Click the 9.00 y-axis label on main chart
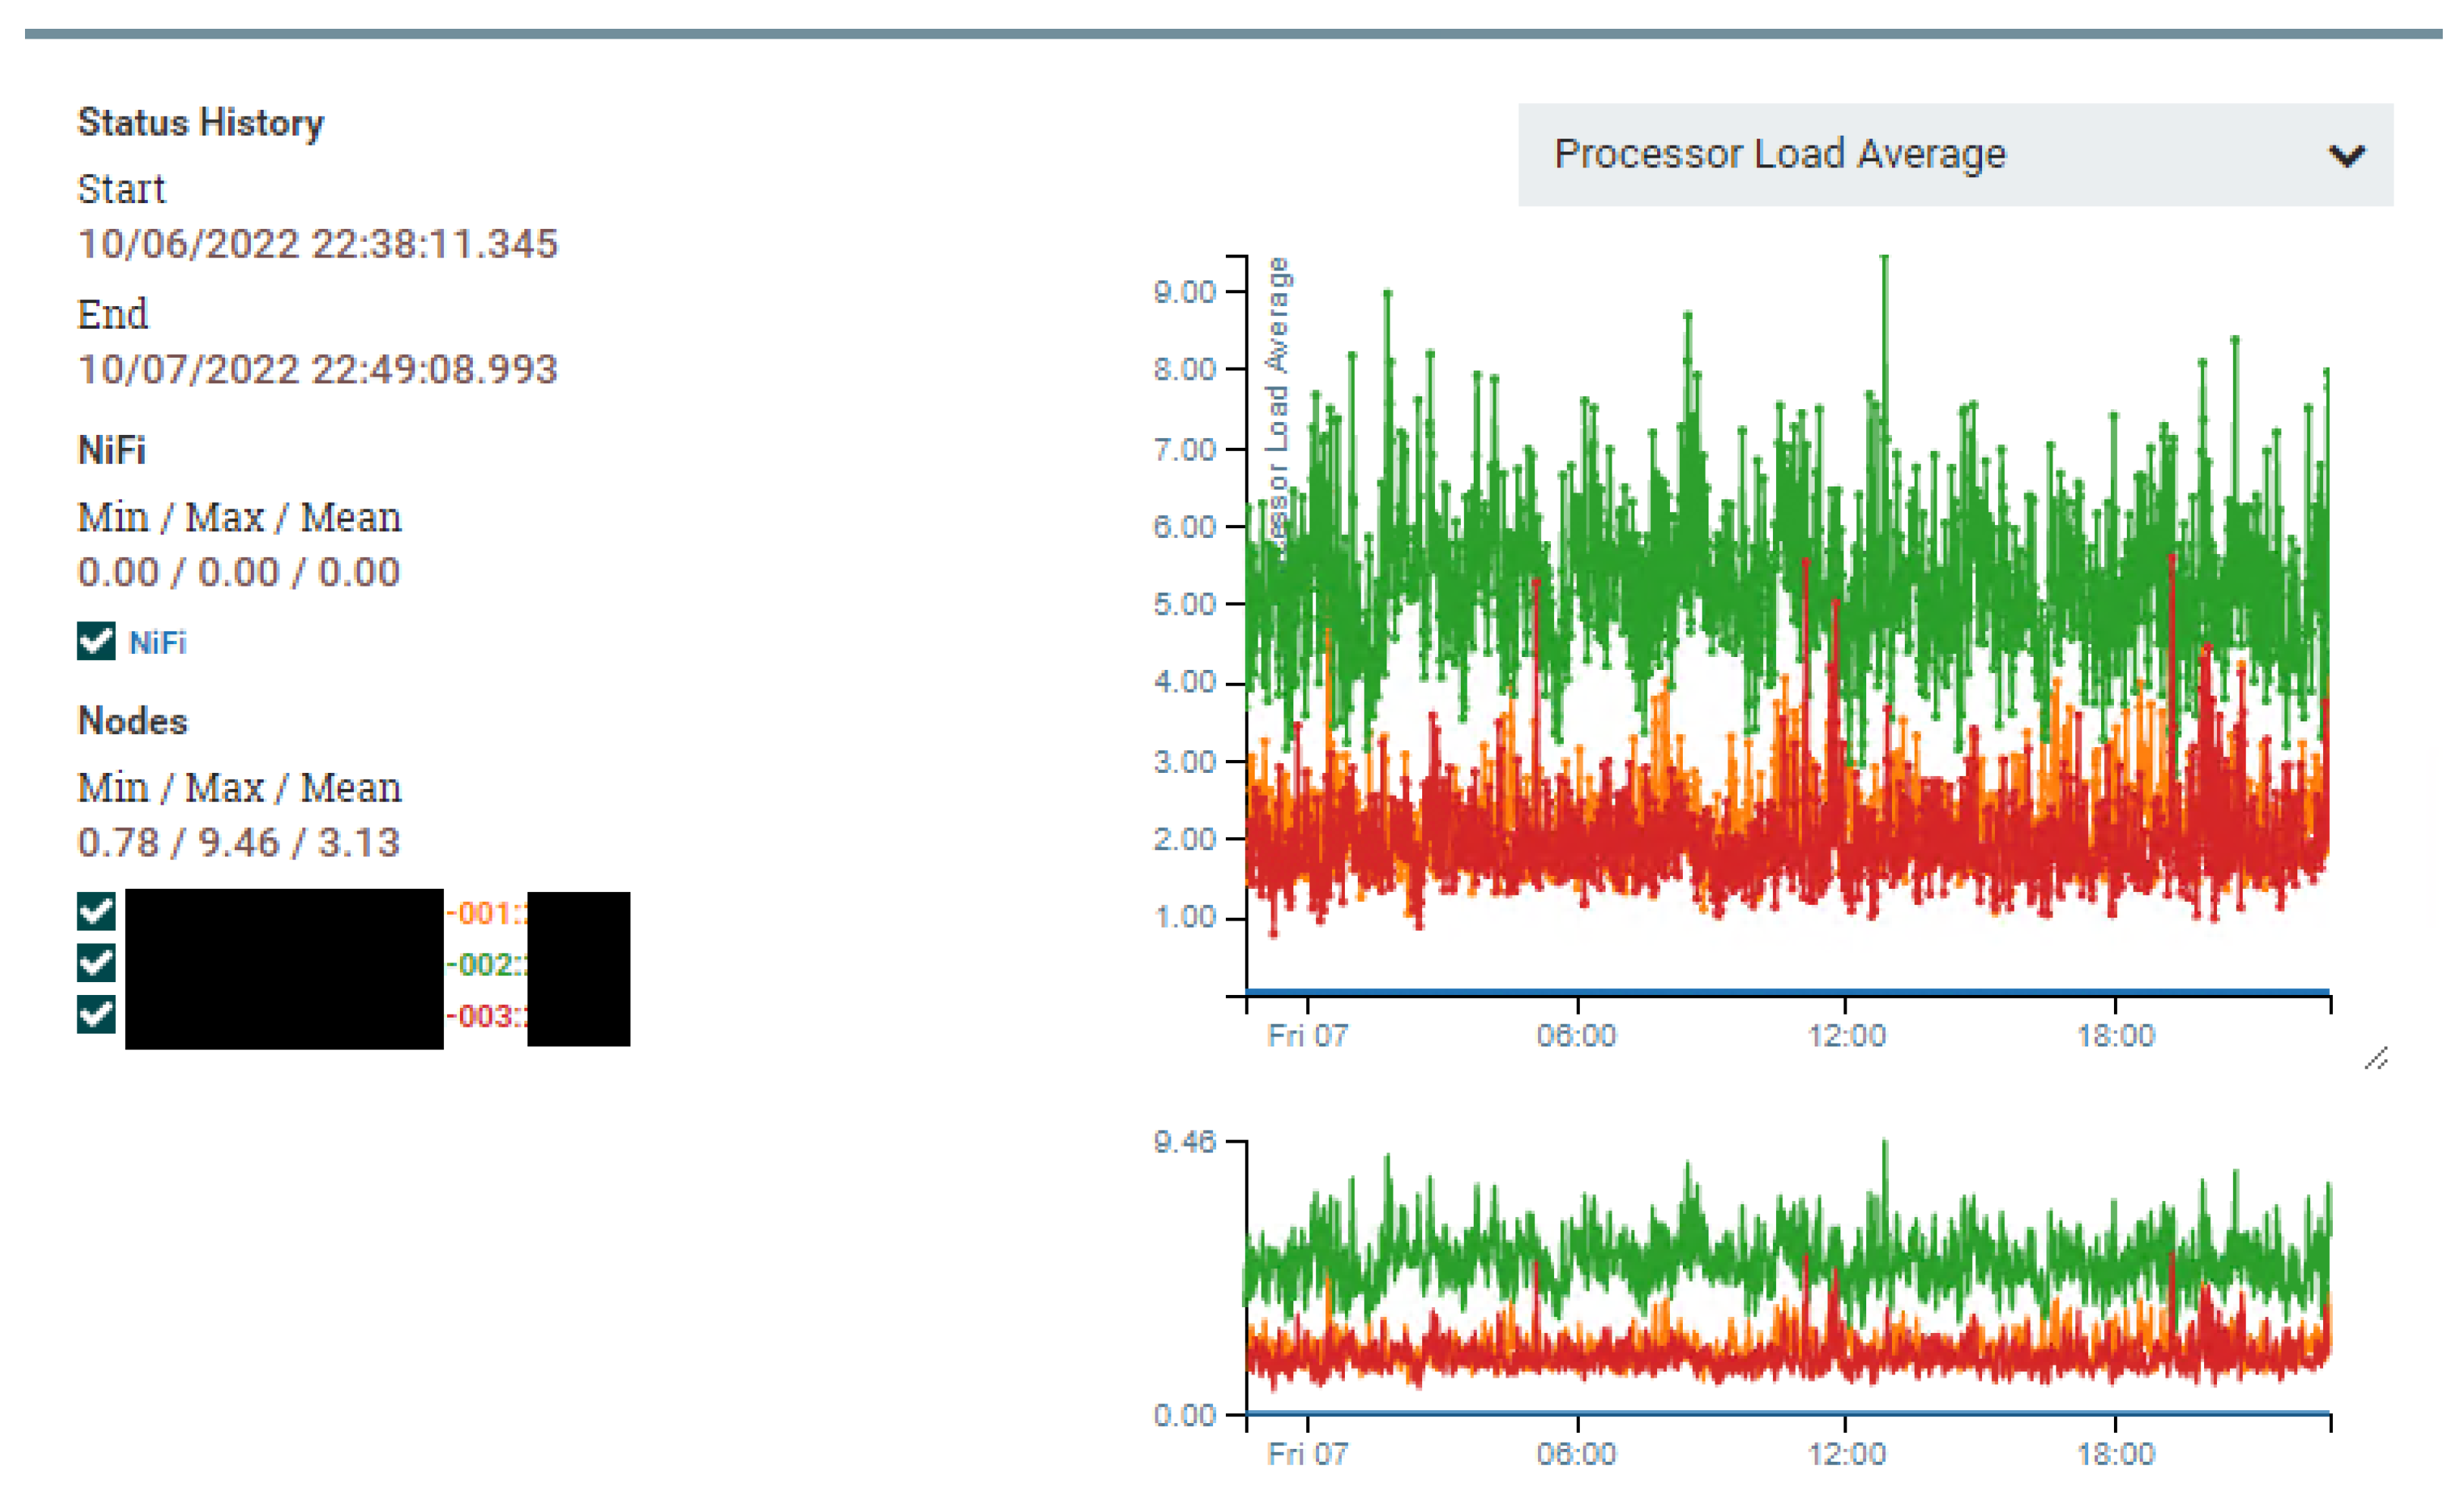Image resolution: width=2464 pixels, height=1486 pixels. coord(1184,292)
